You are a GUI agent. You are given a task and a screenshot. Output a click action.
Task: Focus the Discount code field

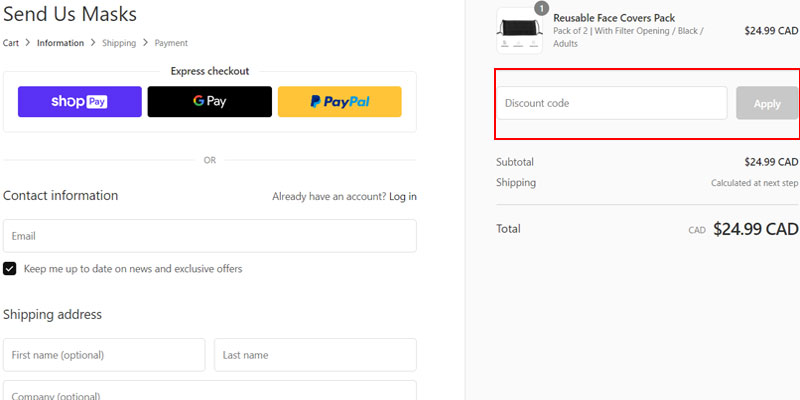(612, 103)
